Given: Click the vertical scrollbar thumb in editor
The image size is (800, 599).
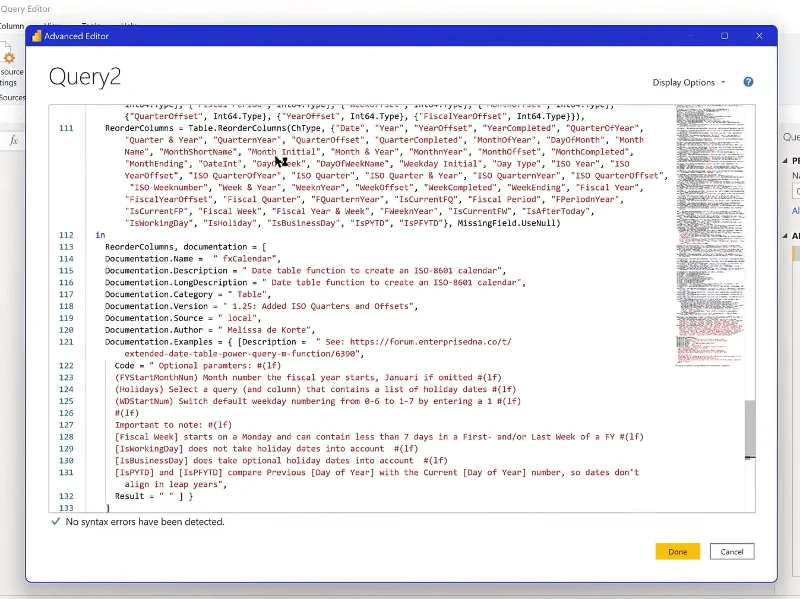Looking at the screenshot, I should pos(749,429).
